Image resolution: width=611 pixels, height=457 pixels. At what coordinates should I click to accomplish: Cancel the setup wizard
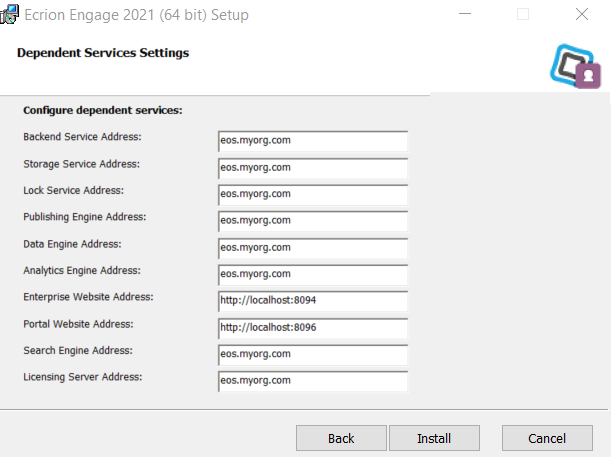coord(547,438)
